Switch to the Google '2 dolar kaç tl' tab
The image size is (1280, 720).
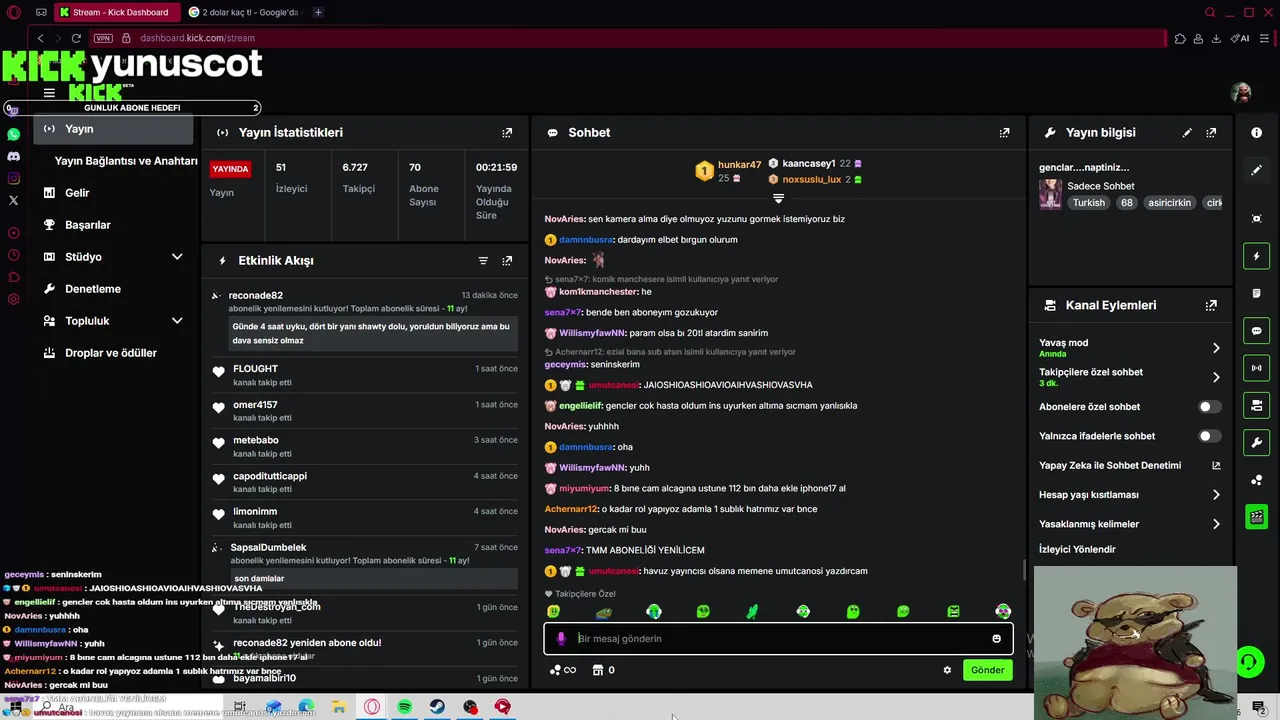point(243,12)
